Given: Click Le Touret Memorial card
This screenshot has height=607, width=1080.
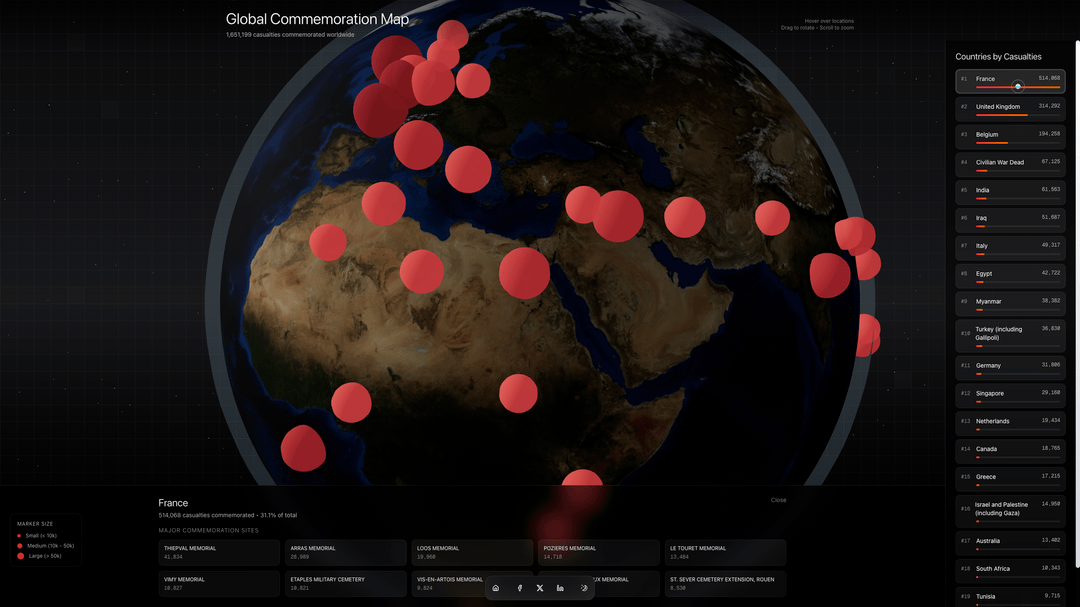Looking at the screenshot, I should tap(725, 552).
